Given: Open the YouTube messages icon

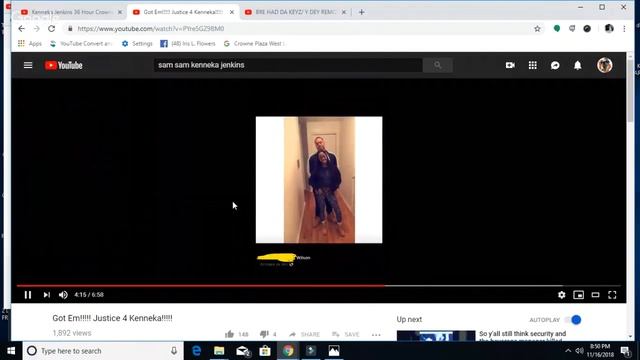Looking at the screenshot, I should pyautogui.click(x=555, y=65).
